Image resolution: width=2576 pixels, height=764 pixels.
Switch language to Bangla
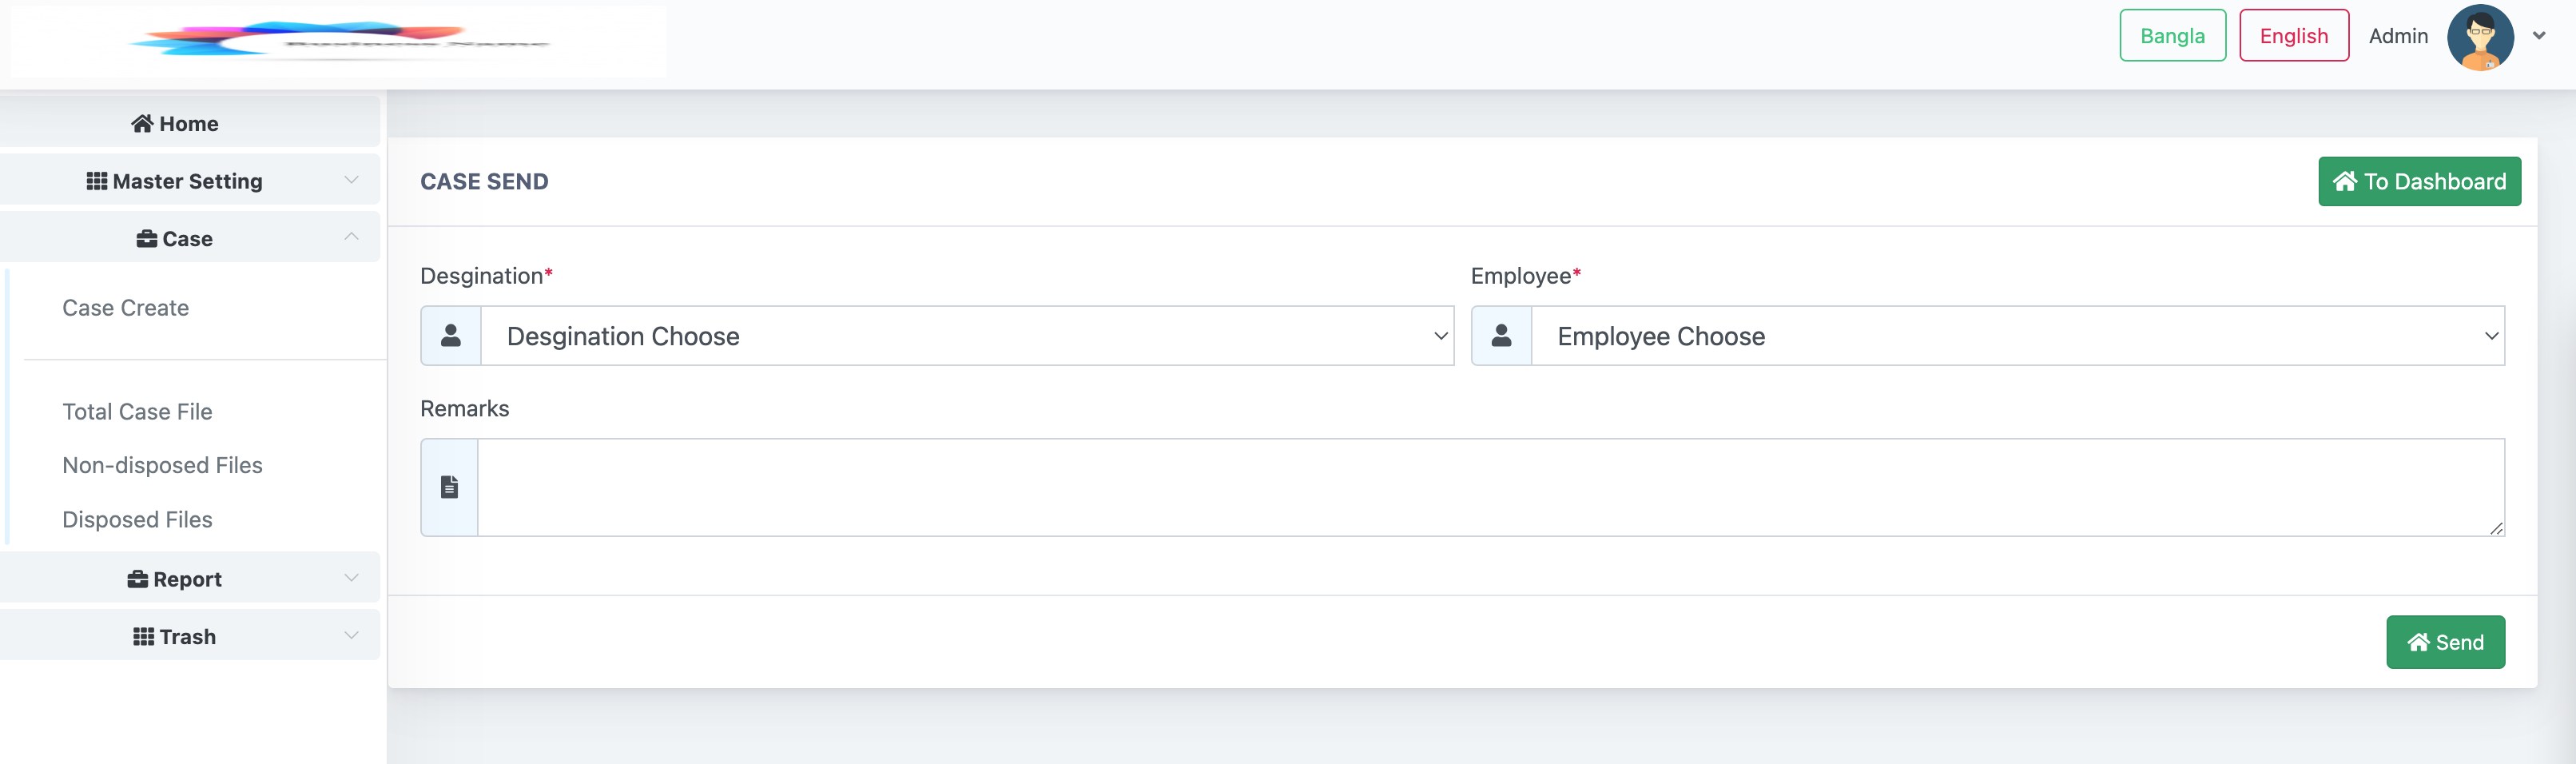2172,36
